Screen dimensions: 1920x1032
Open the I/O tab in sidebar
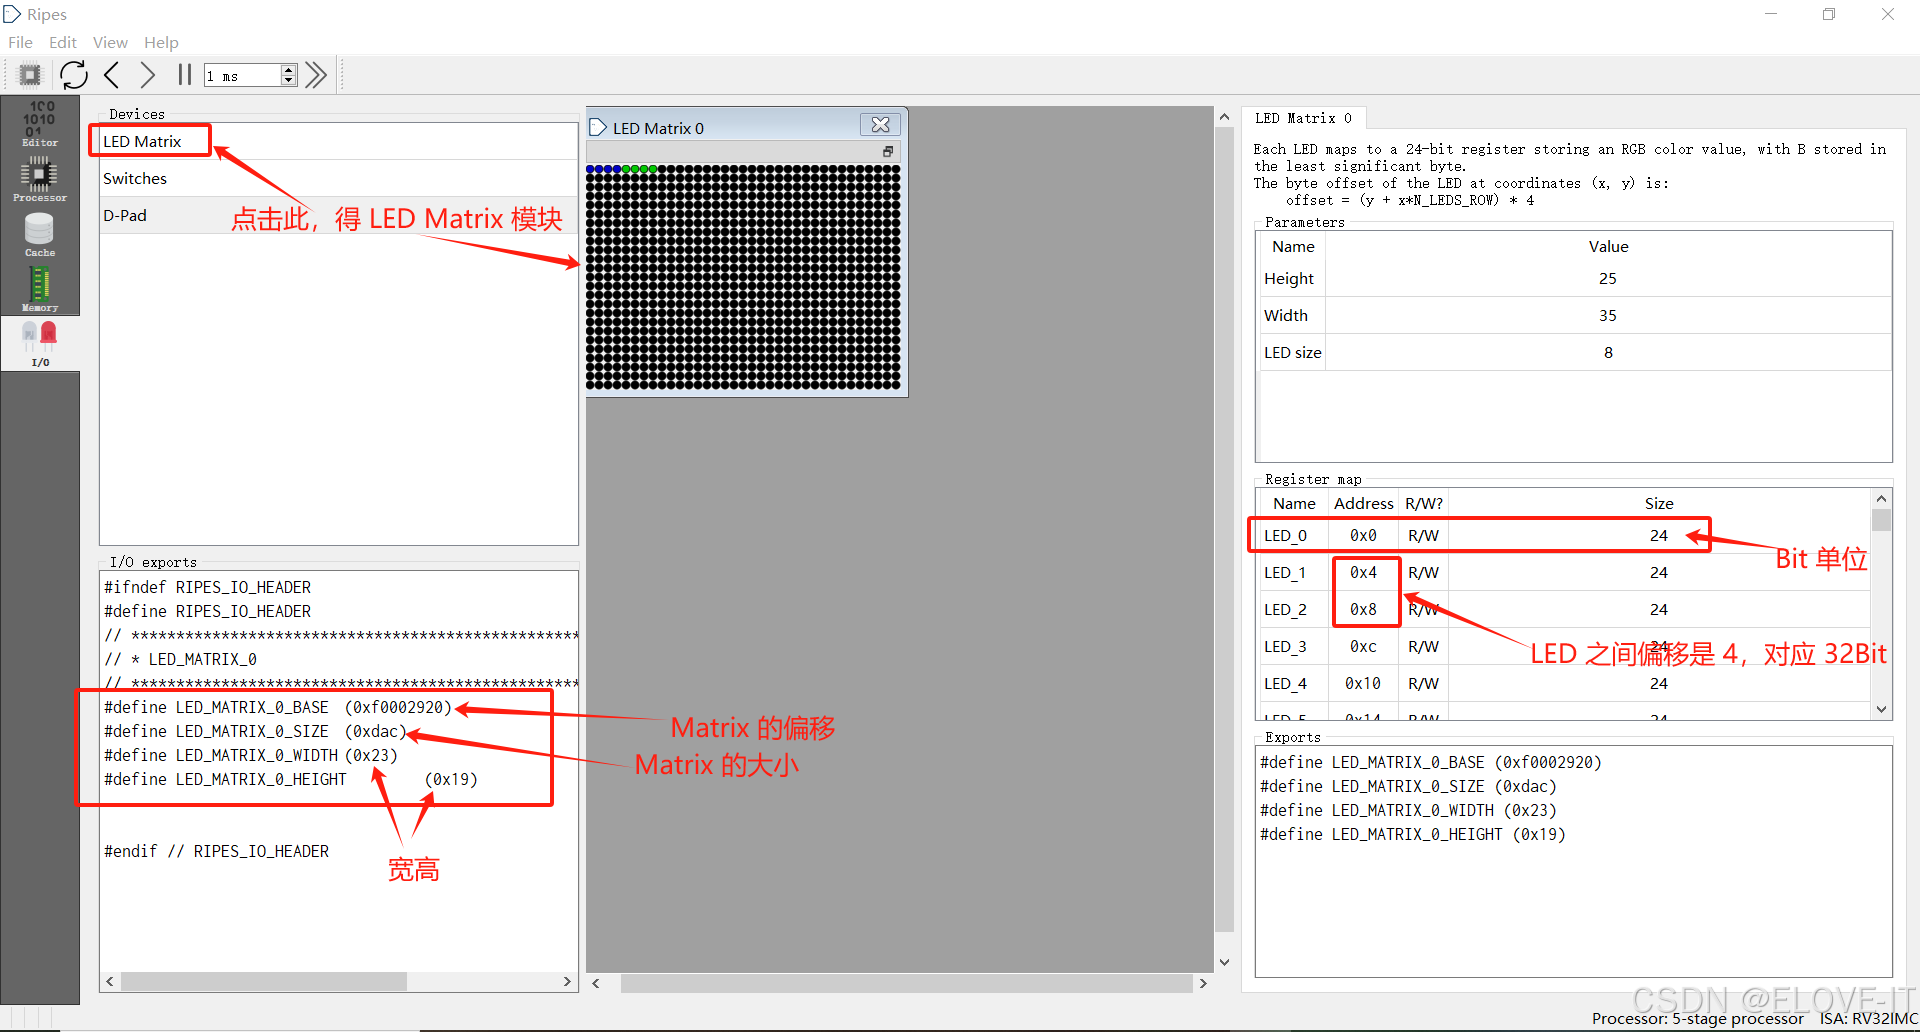(40, 344)
